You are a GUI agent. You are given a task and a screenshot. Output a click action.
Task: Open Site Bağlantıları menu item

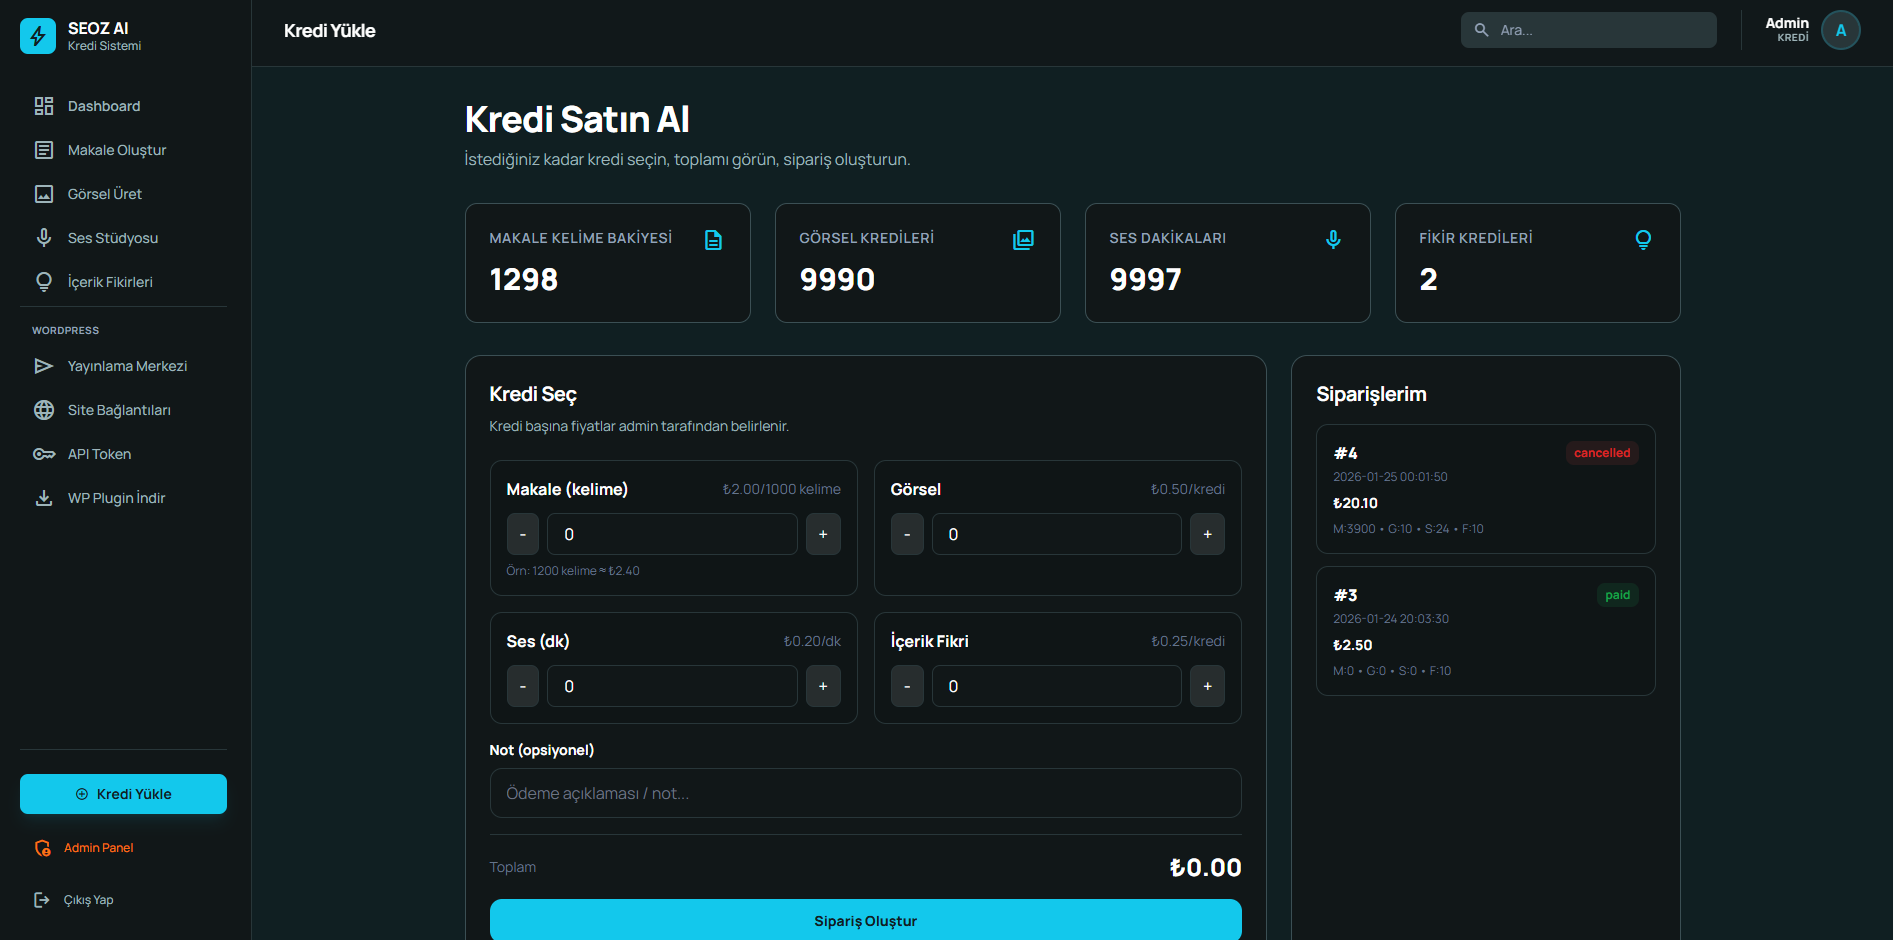pyautogui.click(x=123, y=410)
